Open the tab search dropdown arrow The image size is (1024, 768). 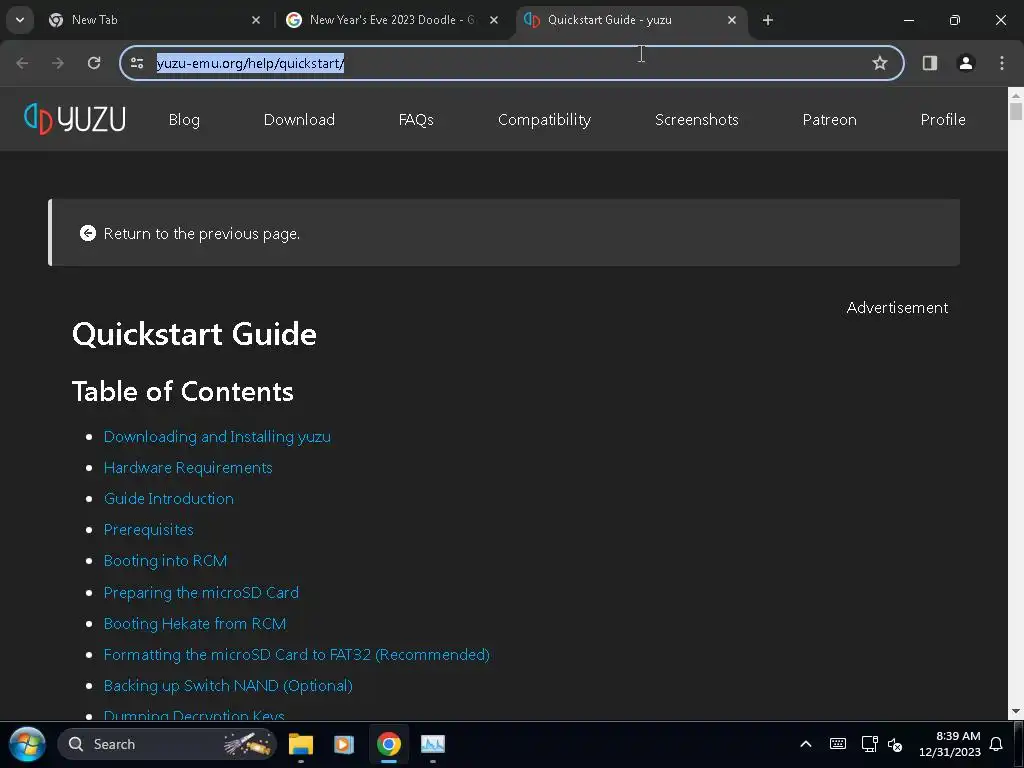20,20
